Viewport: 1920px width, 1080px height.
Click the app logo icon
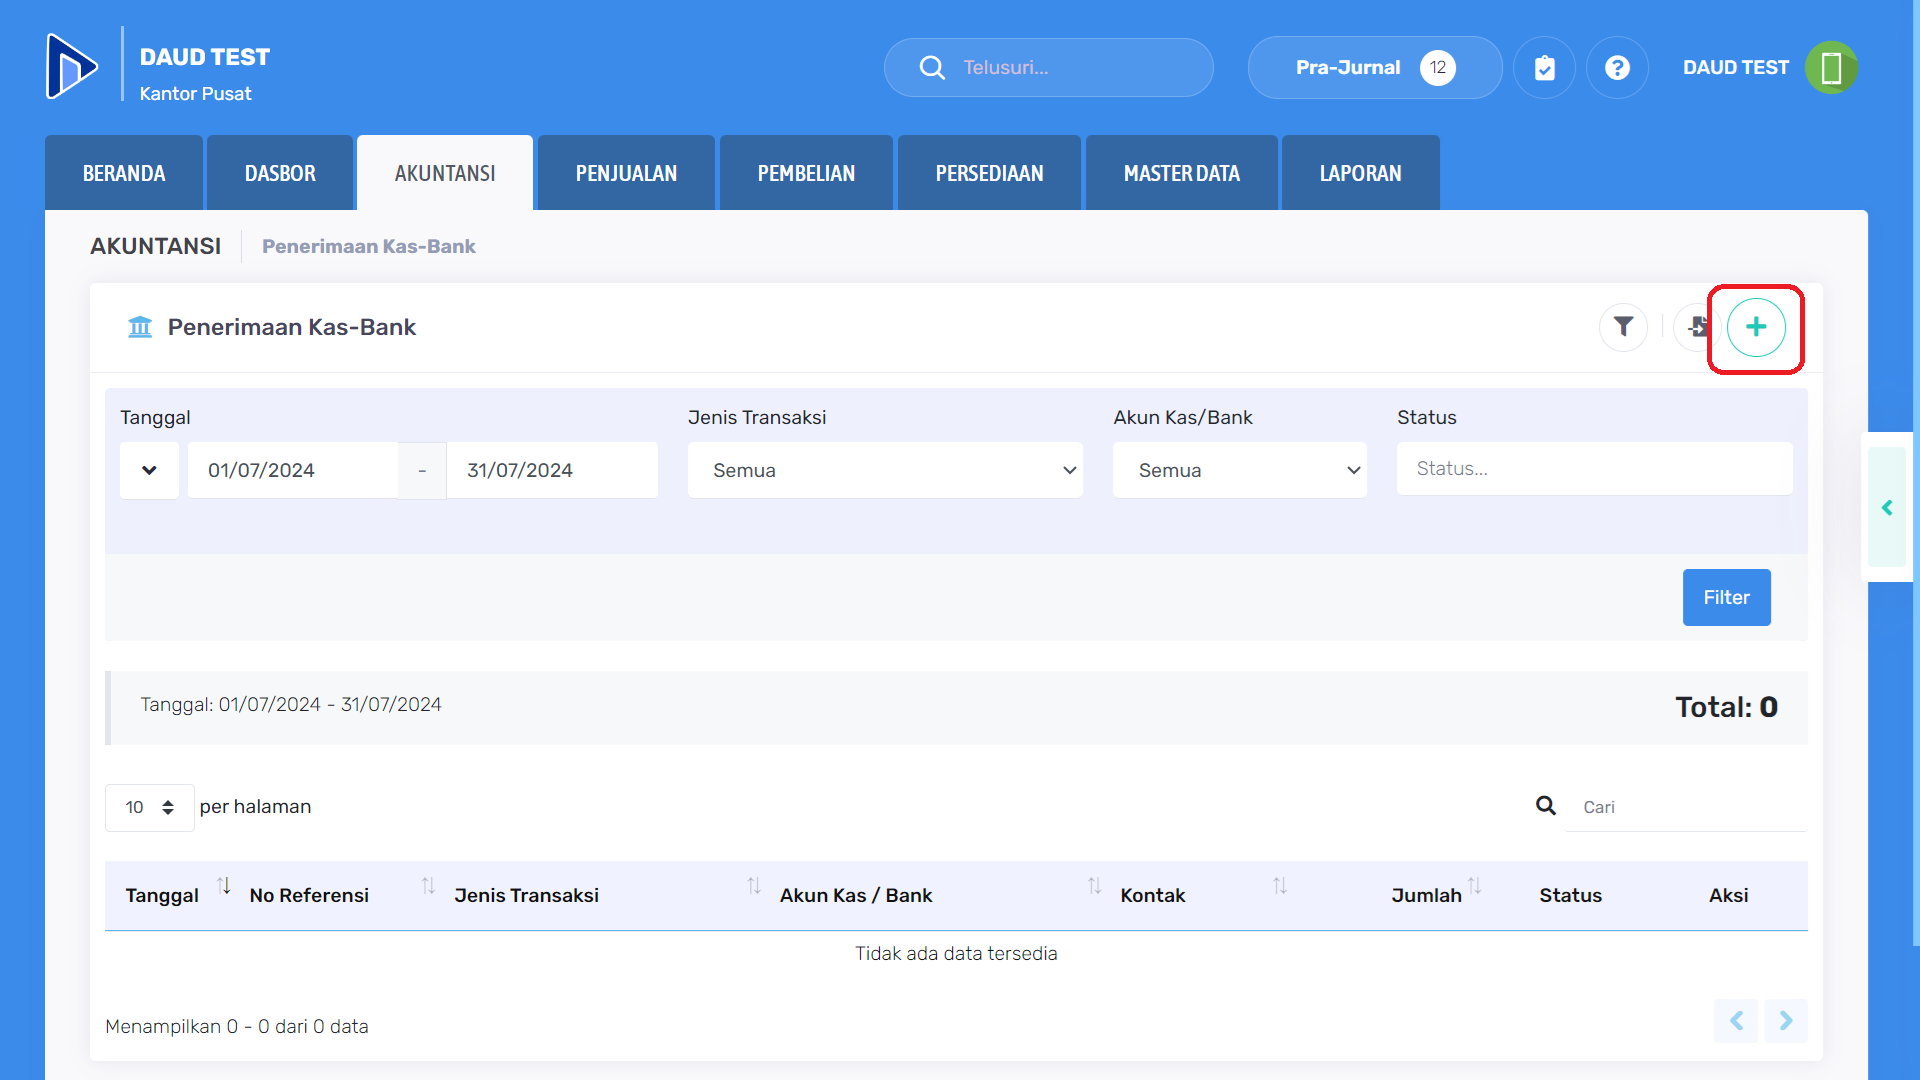tap(72, 67)
